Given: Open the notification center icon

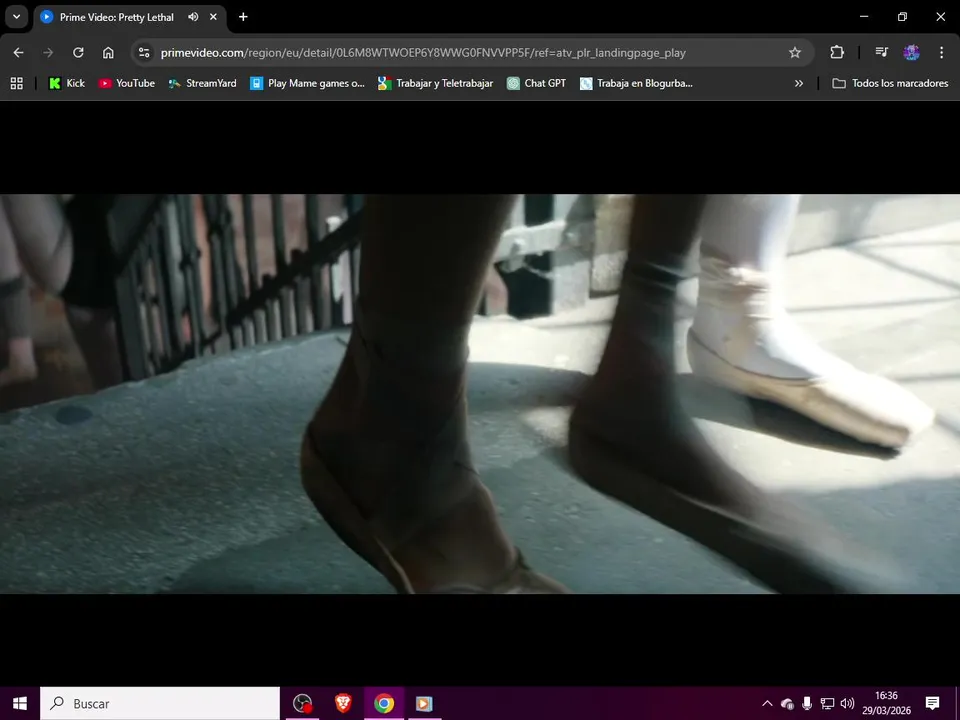Looking at the screenshot, I should [932, 703].
